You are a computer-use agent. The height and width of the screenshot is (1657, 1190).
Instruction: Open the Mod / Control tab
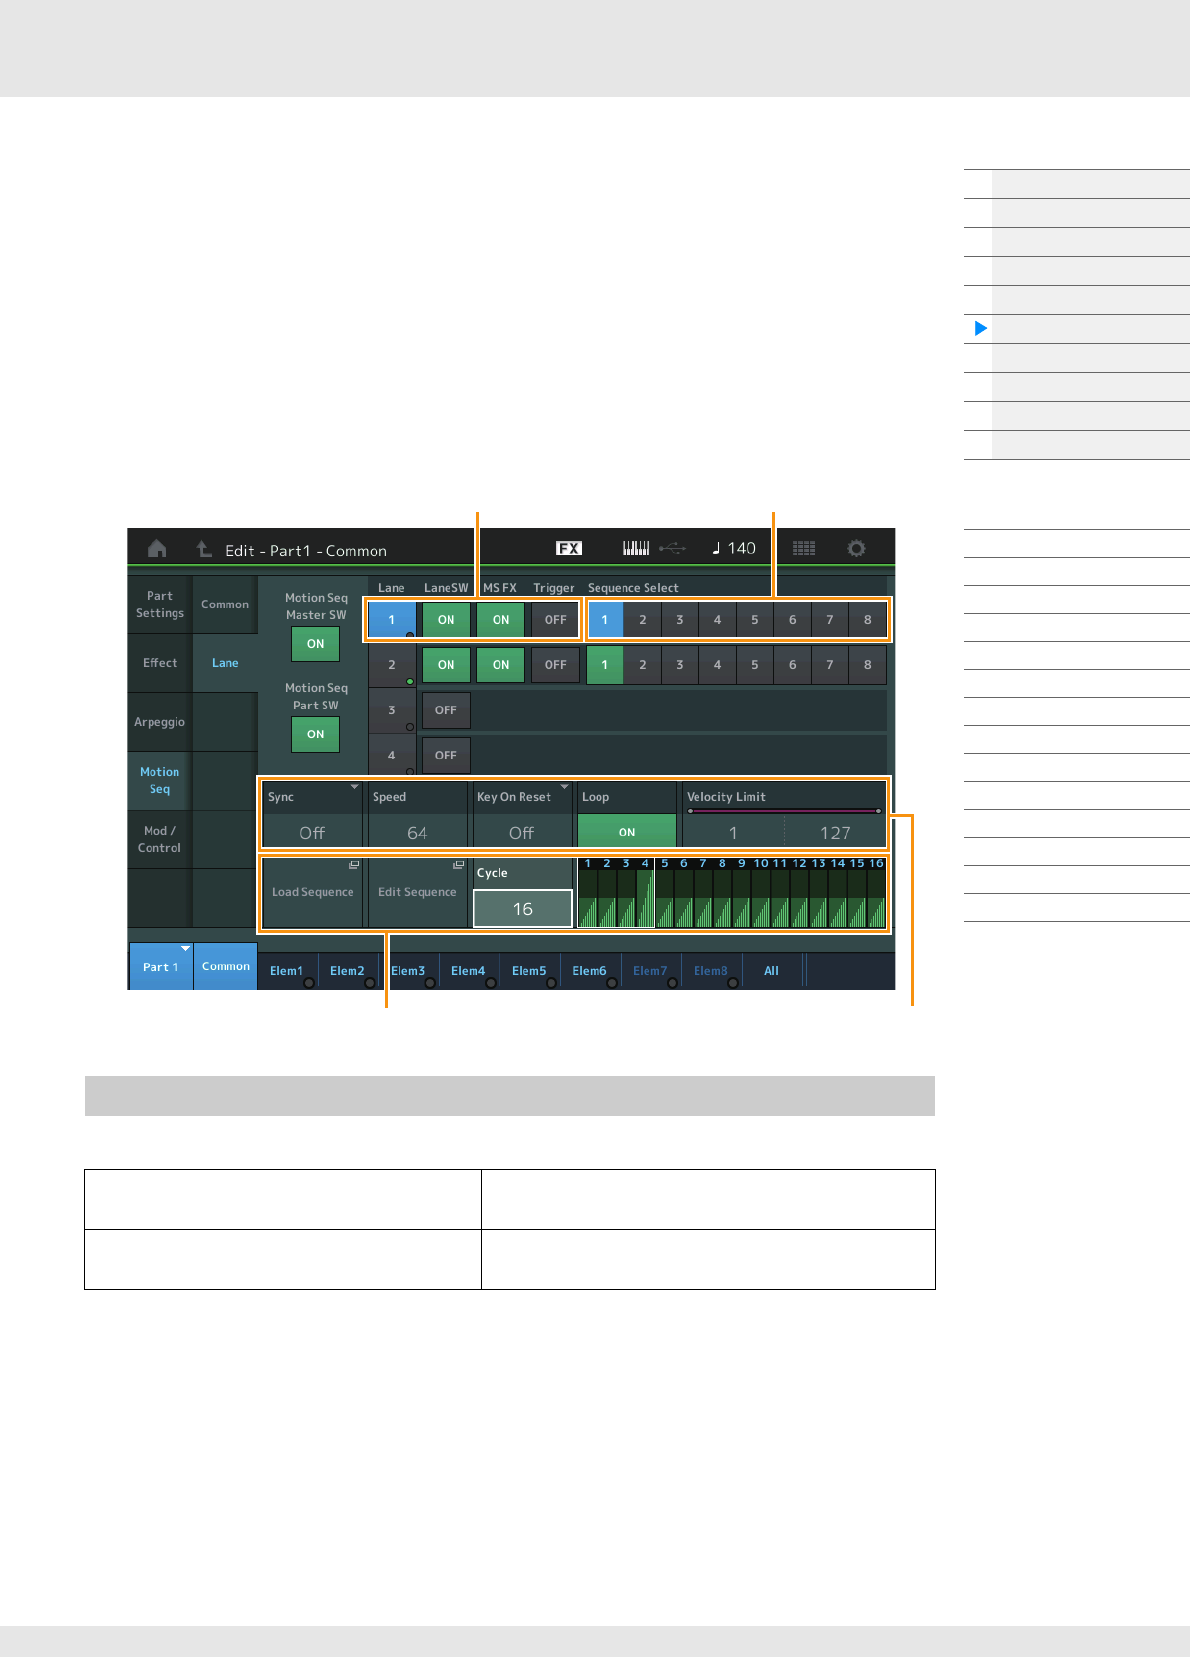point(160,839)
